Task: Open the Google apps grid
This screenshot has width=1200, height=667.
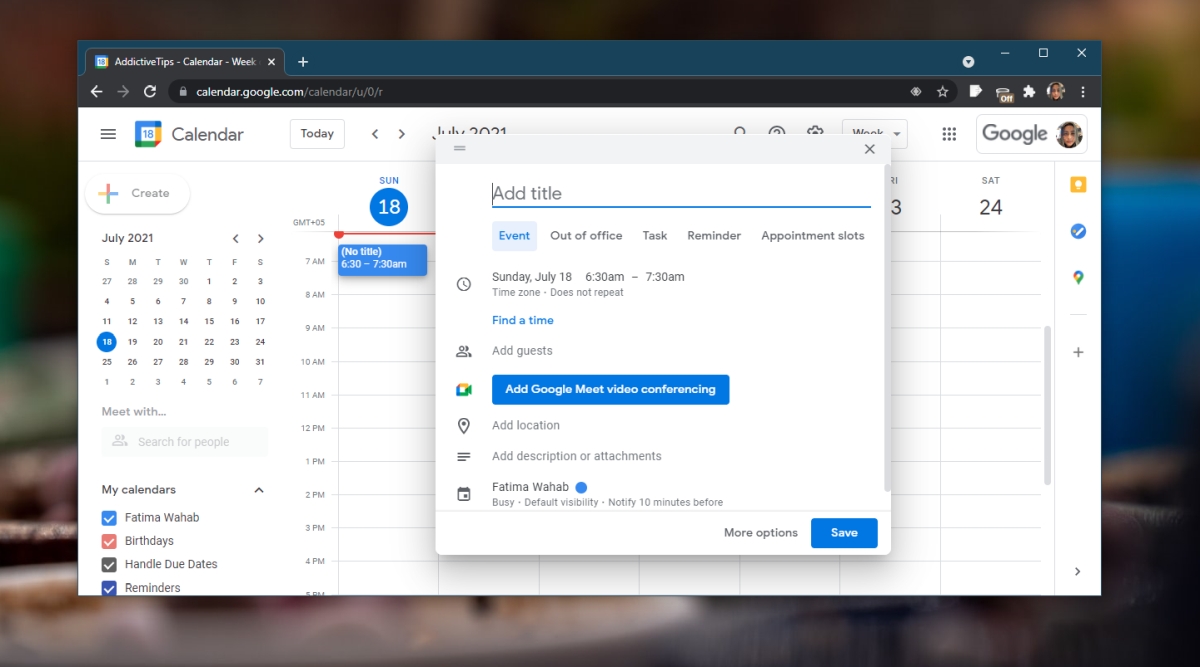Action: 950,134
